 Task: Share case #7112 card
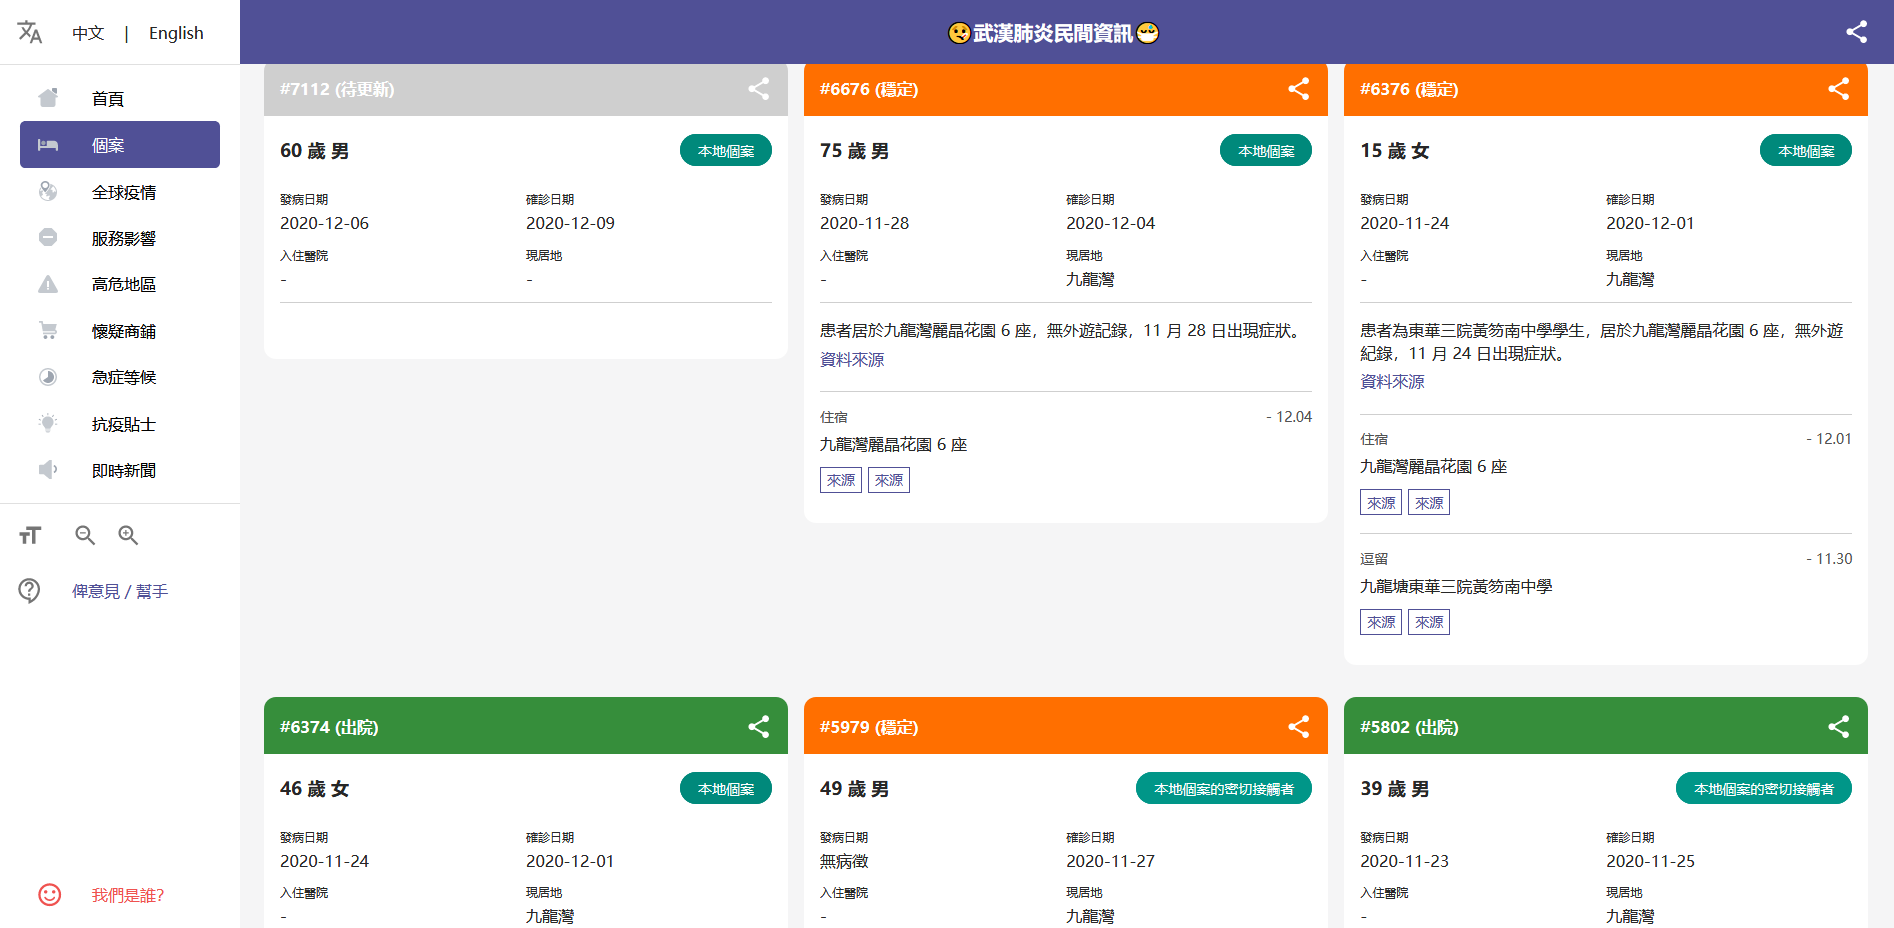[759, 89]
